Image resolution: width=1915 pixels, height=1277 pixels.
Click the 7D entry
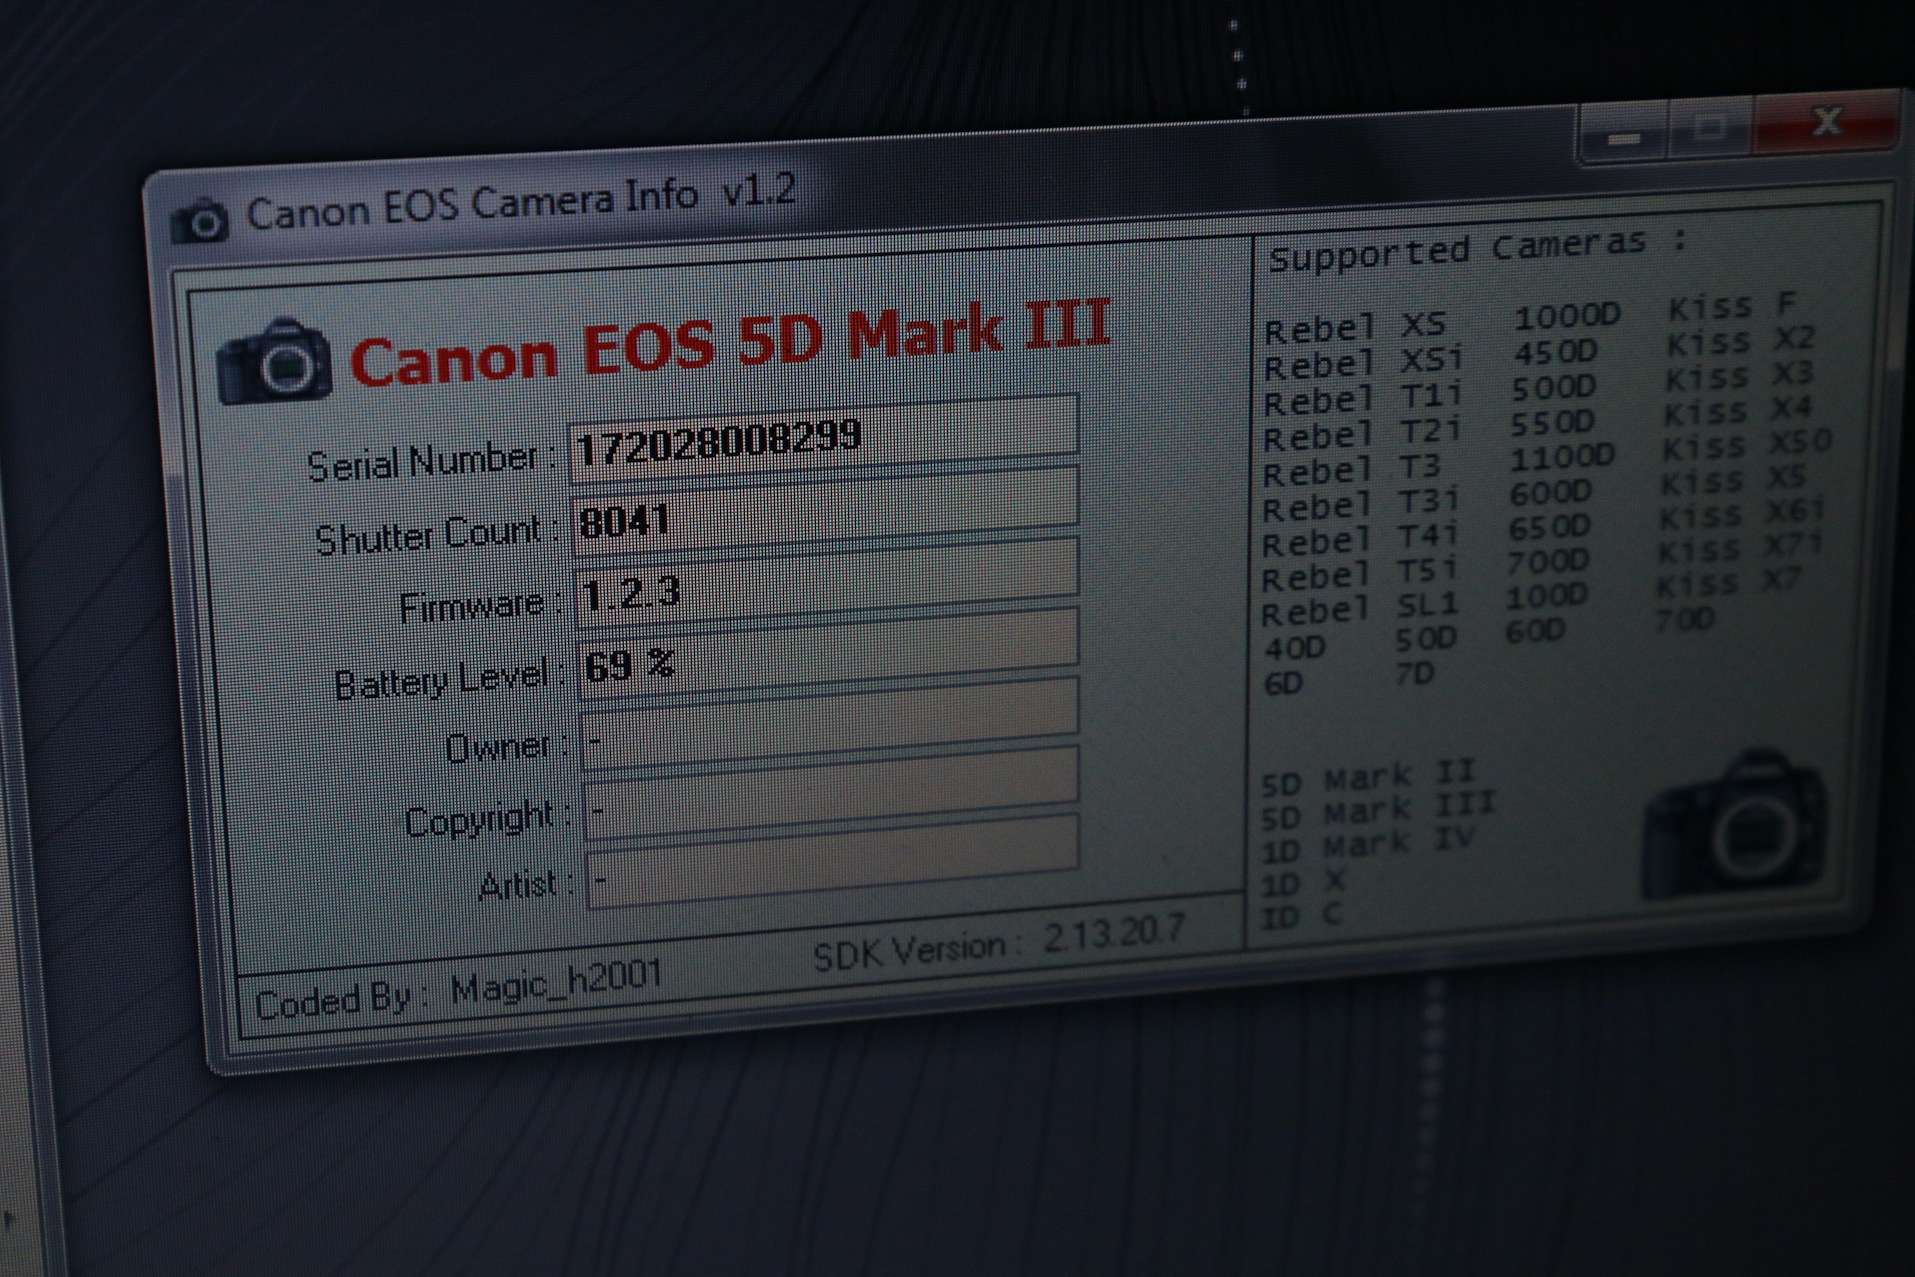tap(1415, 674)
